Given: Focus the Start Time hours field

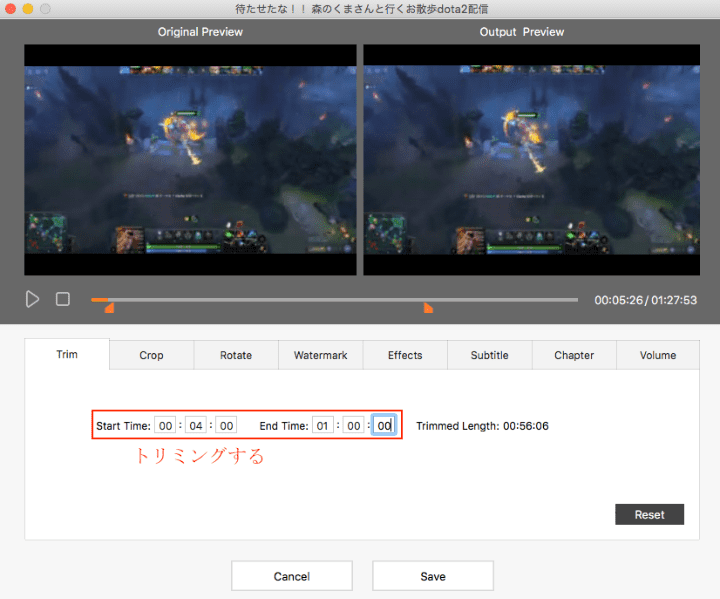Looking at the screenshot, I should [x=165, y=426].
